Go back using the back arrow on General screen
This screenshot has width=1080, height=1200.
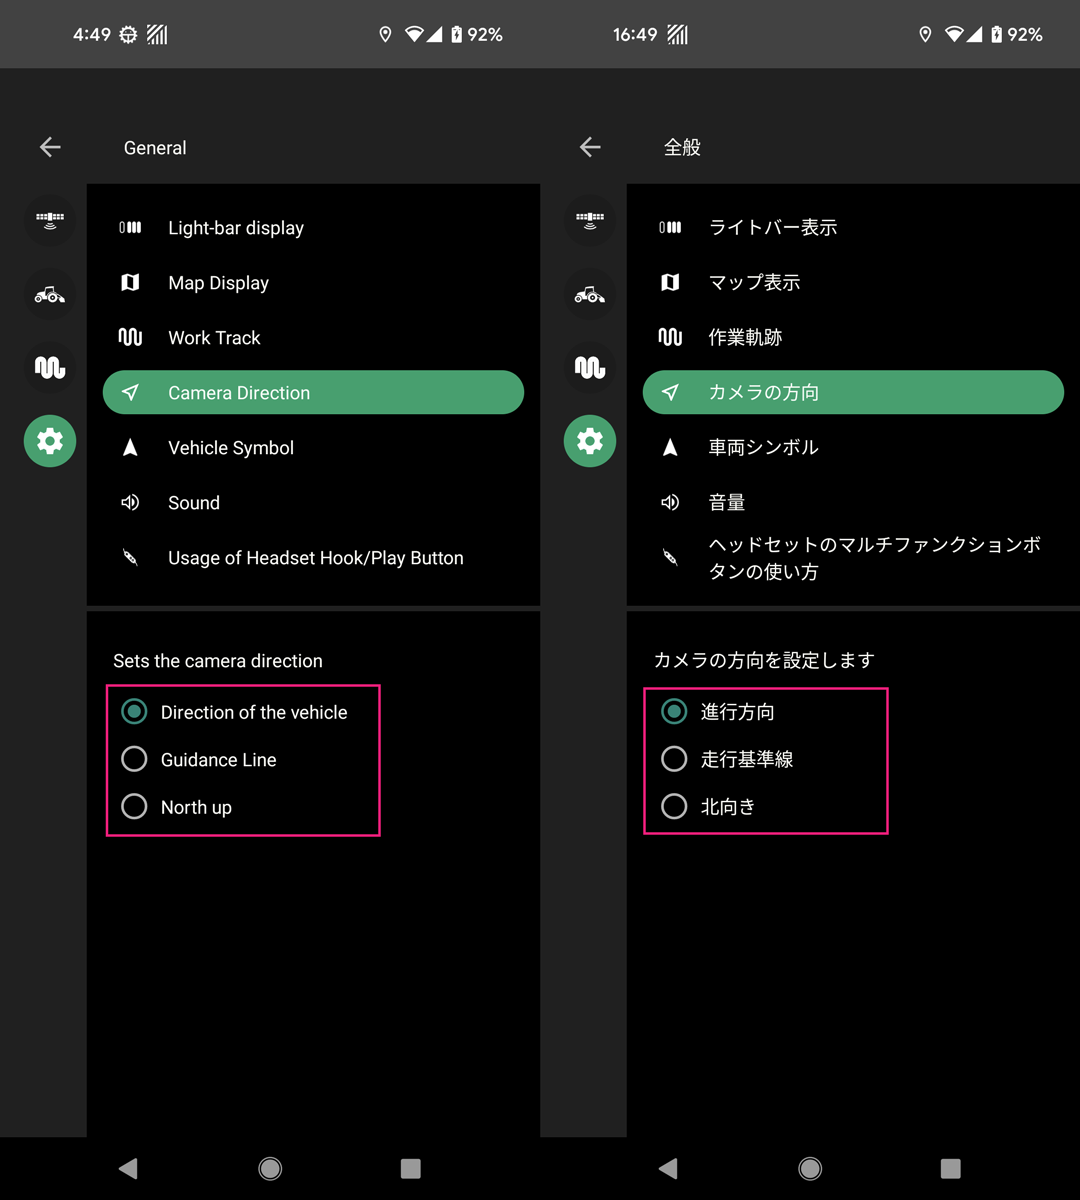point(50,147)
